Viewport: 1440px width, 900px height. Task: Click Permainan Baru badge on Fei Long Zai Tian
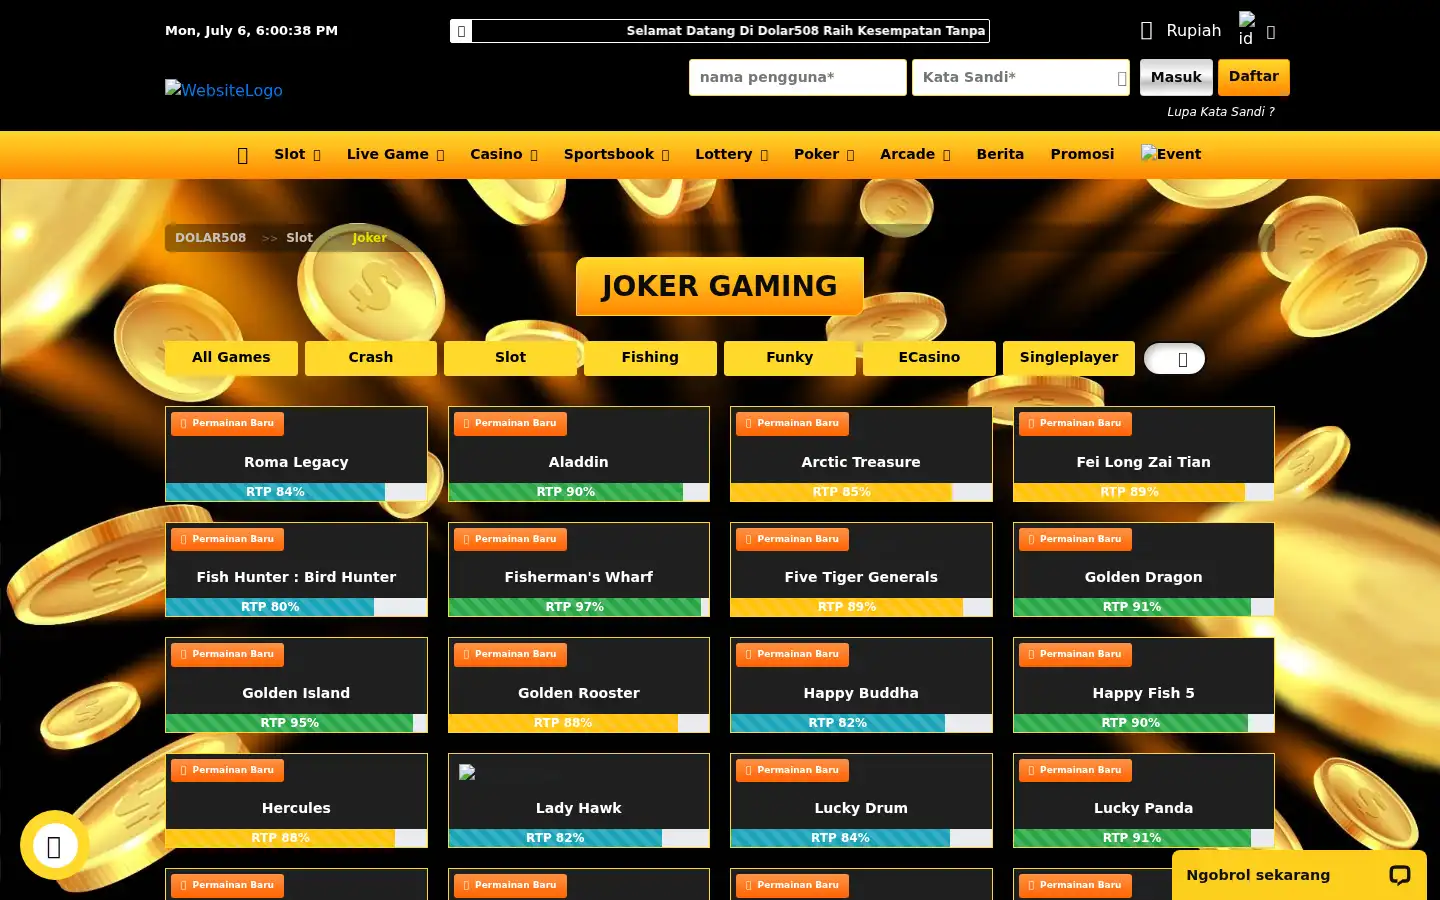pos(1075,424)
